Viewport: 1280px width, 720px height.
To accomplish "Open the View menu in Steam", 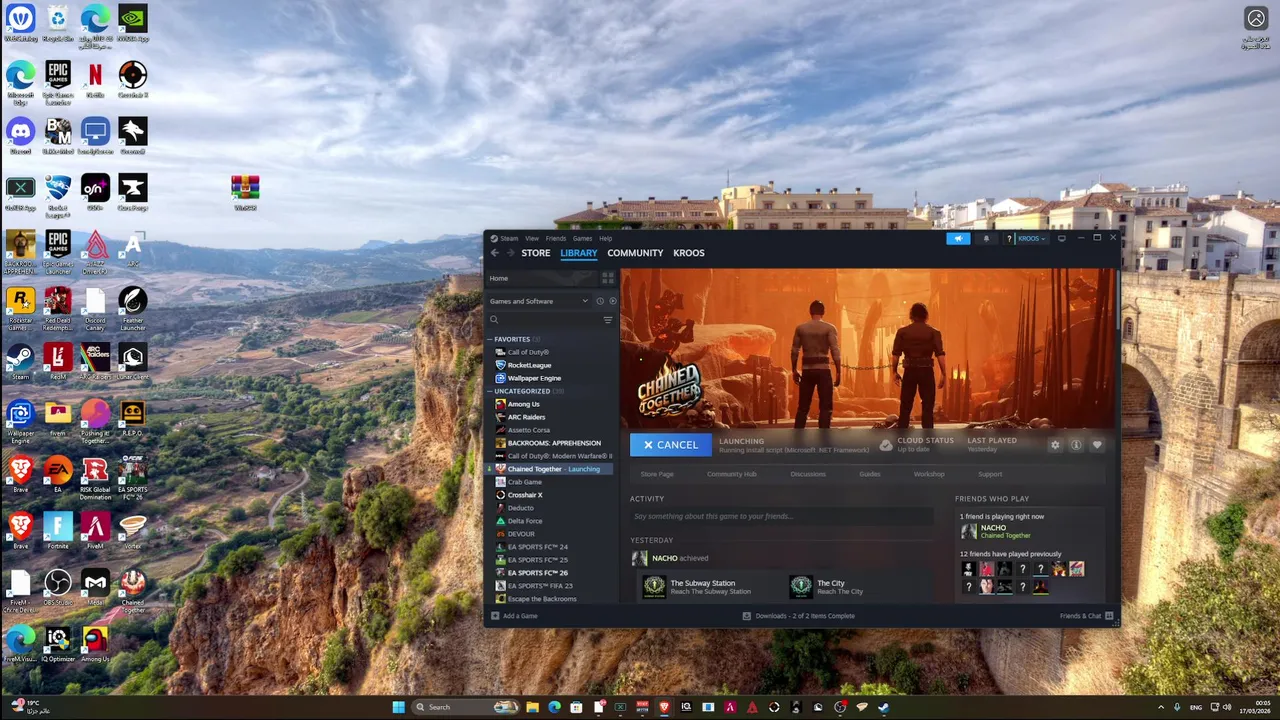I will (x=532, y=238).
